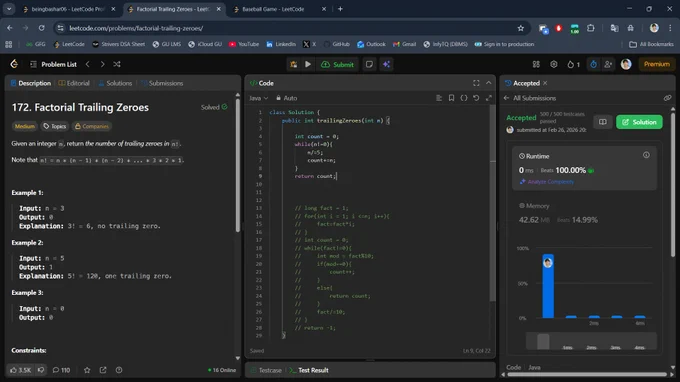Open the Strivers DSA Sheet bookmark
The height and width of the screenshot is (382, 680).
[118, 44]
